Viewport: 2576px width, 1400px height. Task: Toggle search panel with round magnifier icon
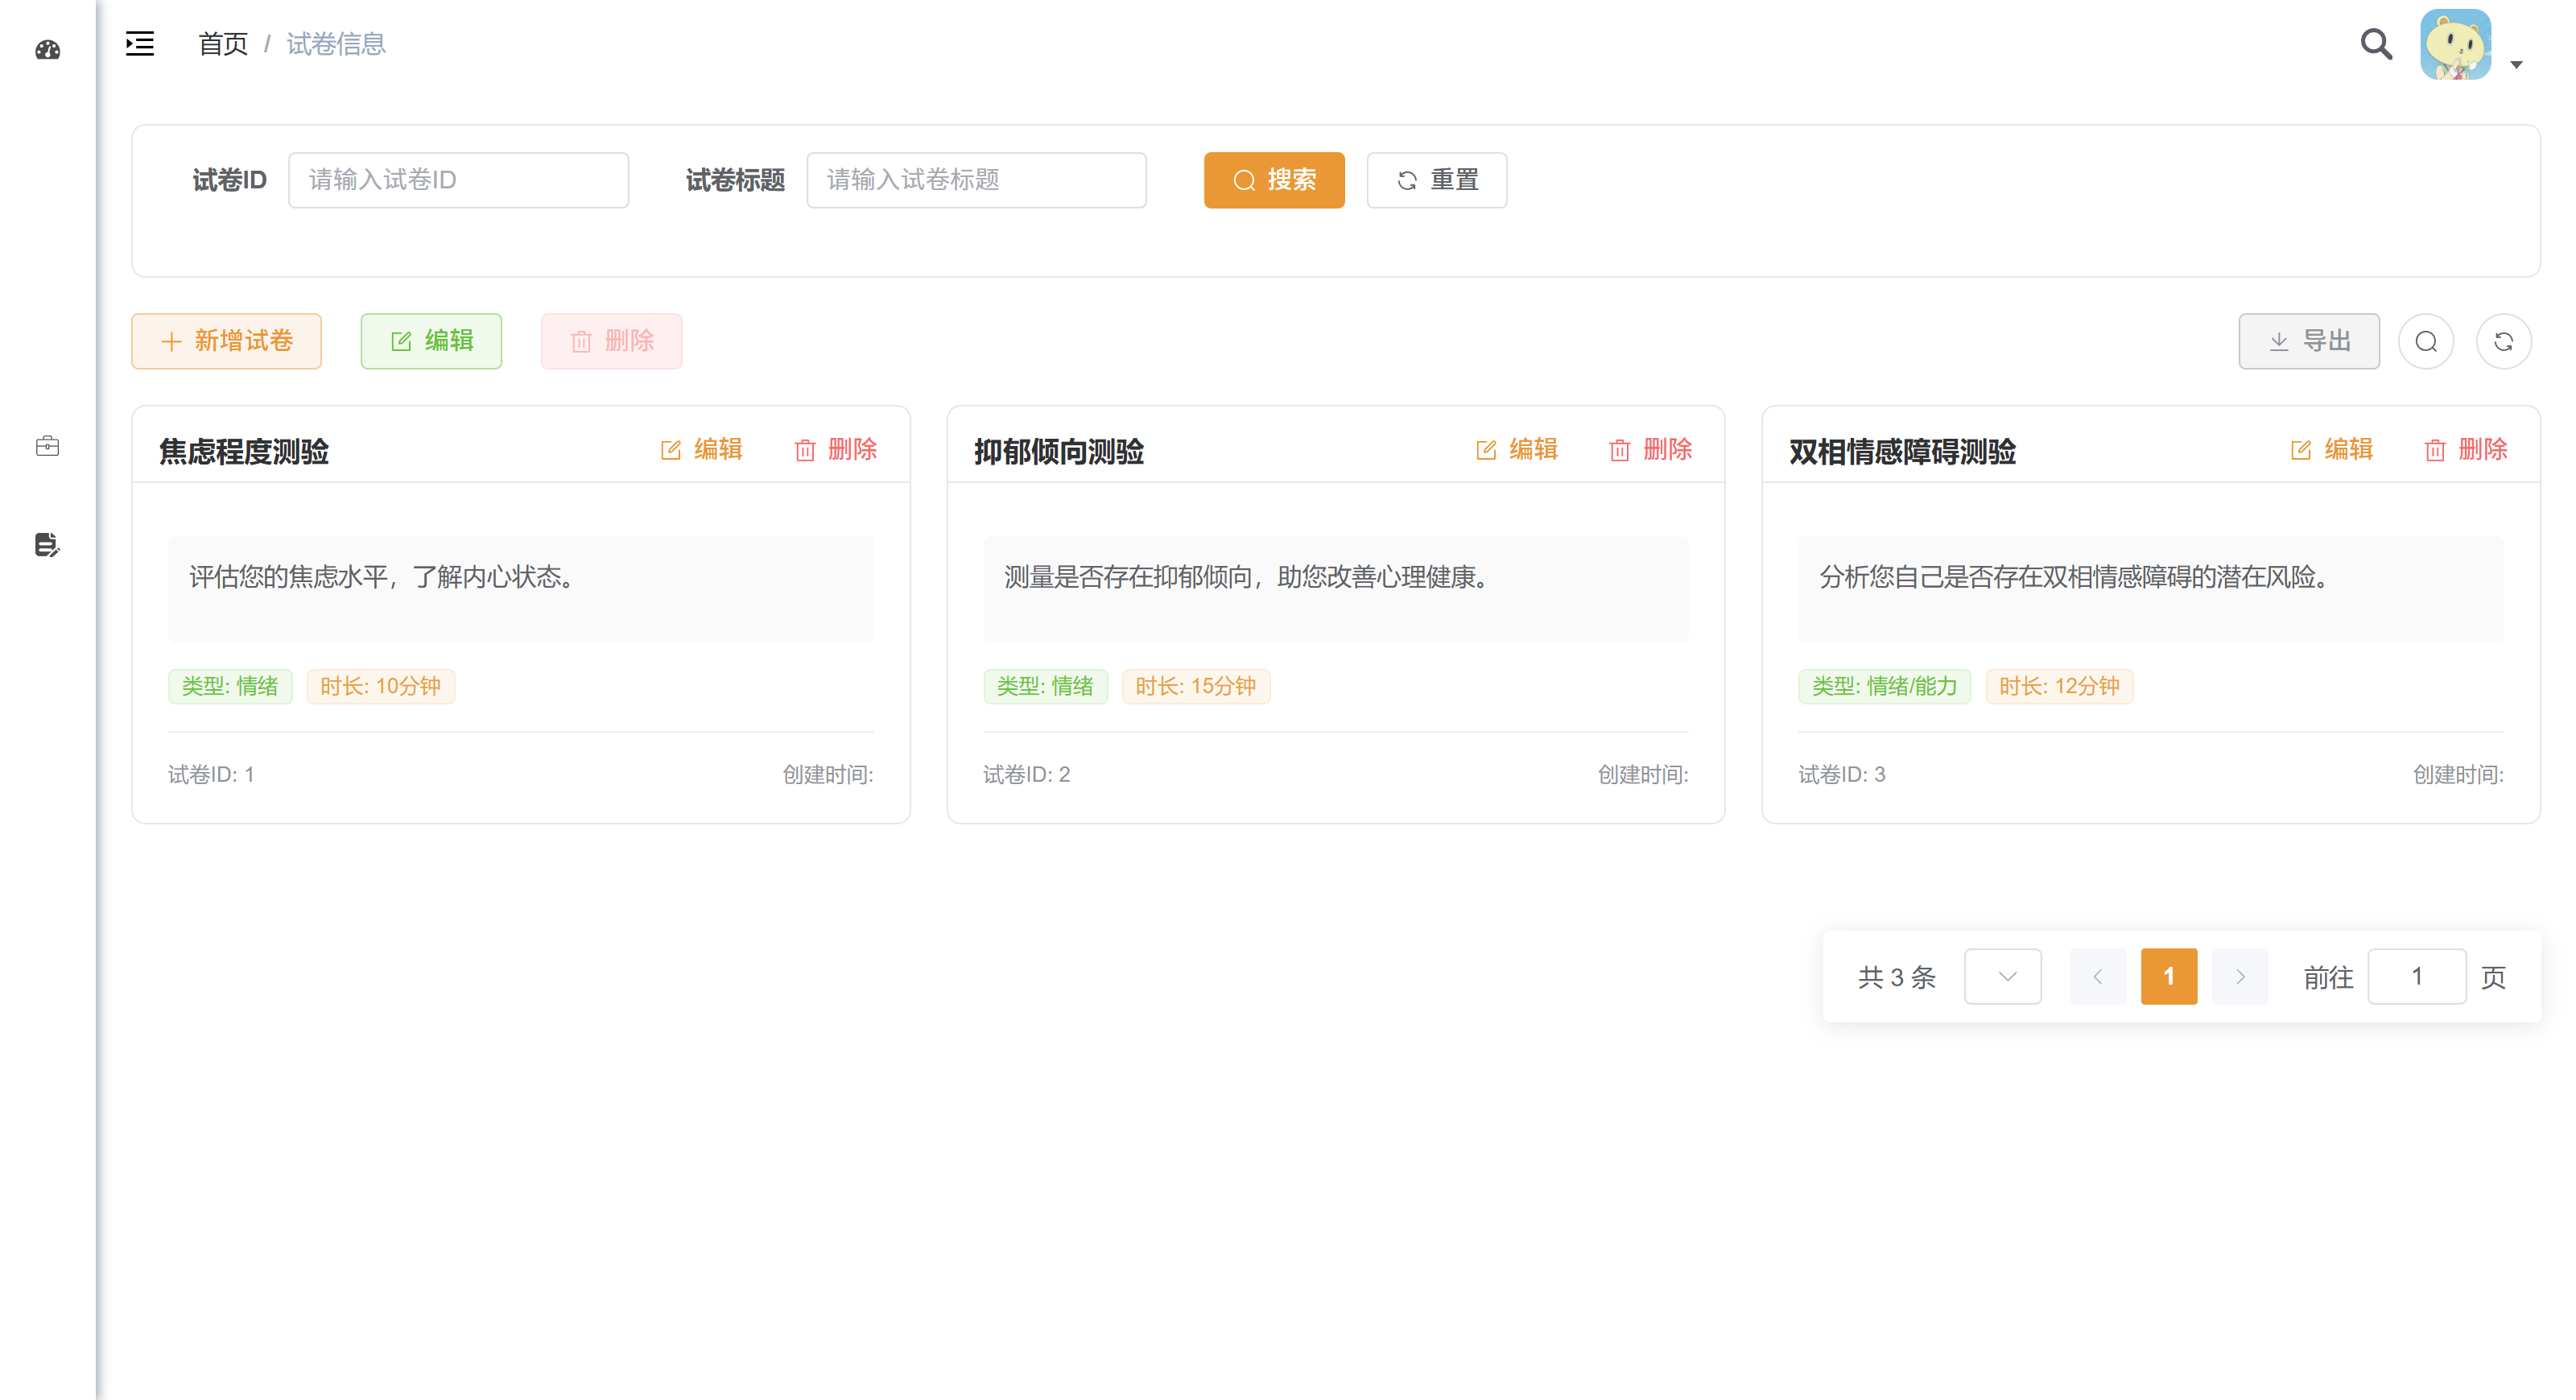pyautogui.click(x=2426, y=342)
